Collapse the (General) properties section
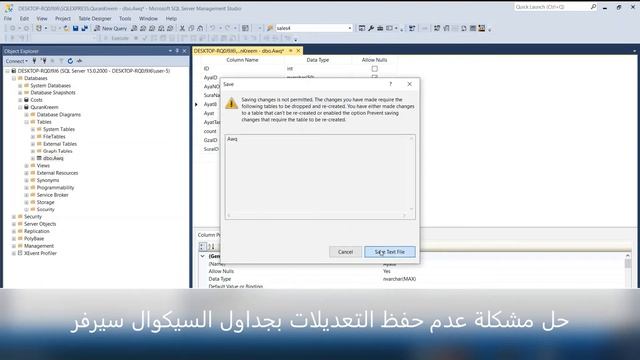The image size is (640, 360). [202, 256]
